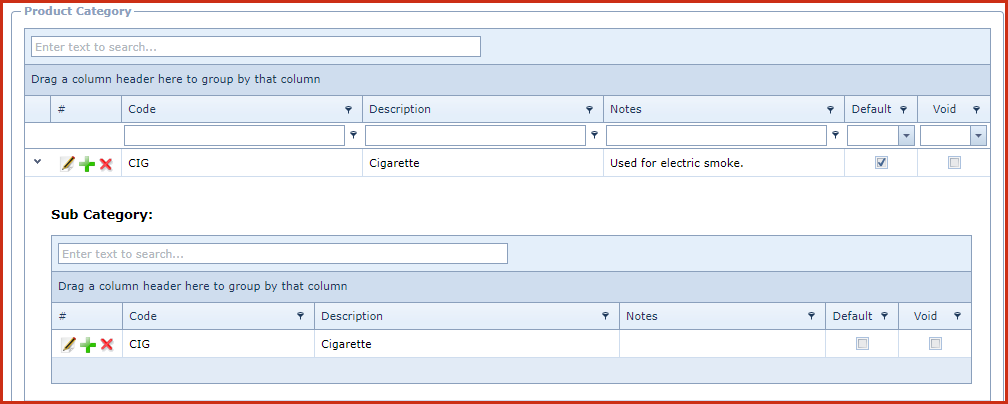This screenshot has height=404, width=1008.
Task: Open the Default filter dropdown
Action: coord(906,136)
